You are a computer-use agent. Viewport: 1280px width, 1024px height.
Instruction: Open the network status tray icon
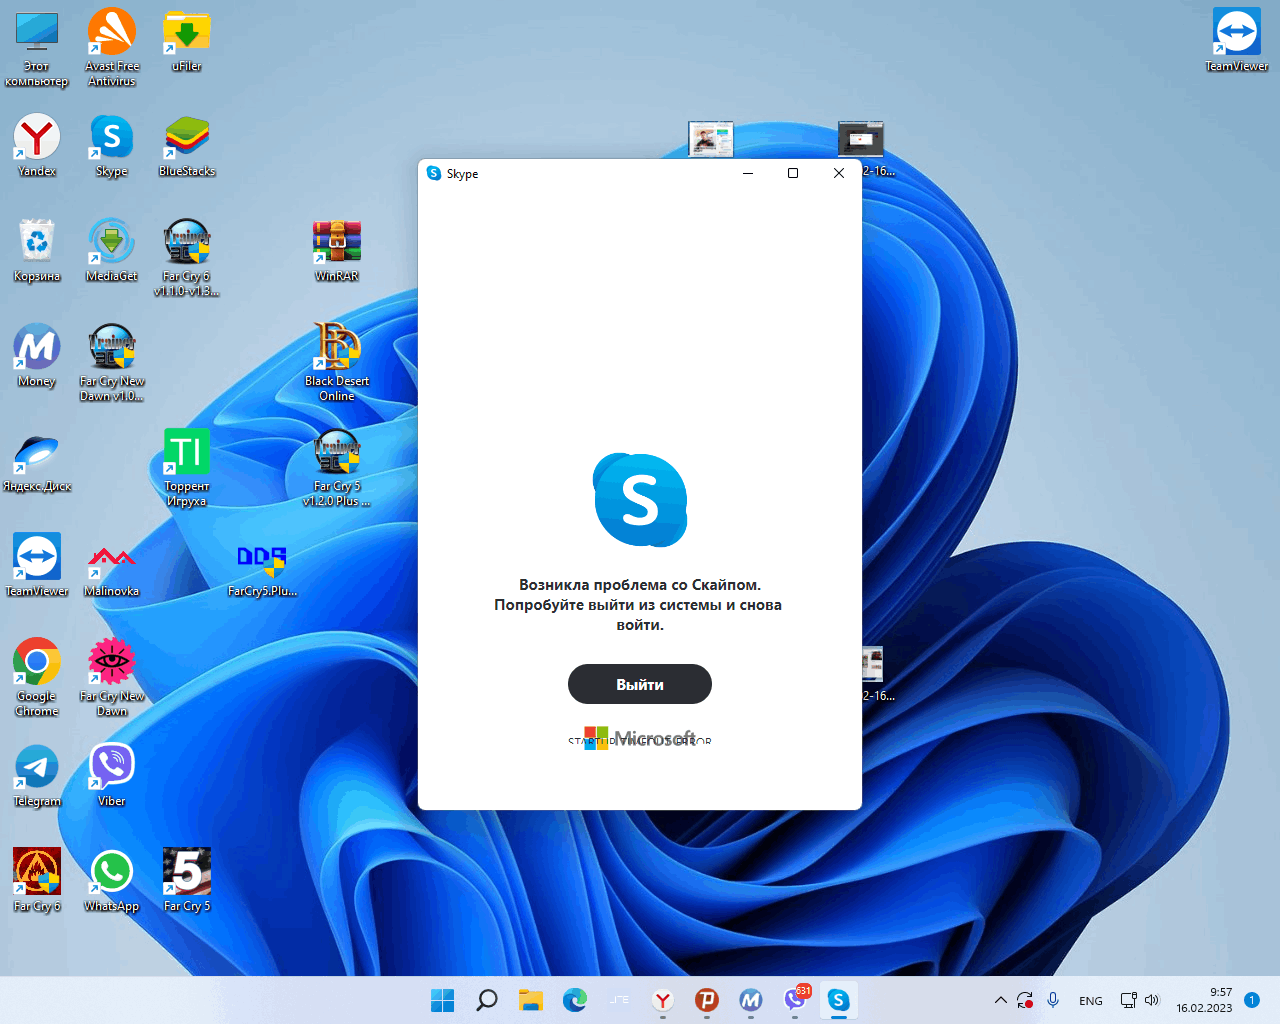point(1128,1000)
